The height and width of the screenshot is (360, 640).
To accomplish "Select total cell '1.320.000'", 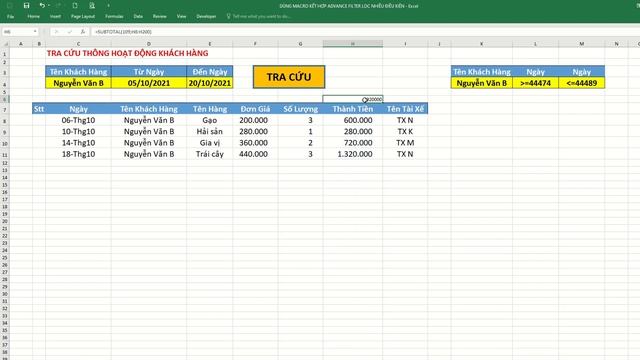I will click(x=353, y=154).
